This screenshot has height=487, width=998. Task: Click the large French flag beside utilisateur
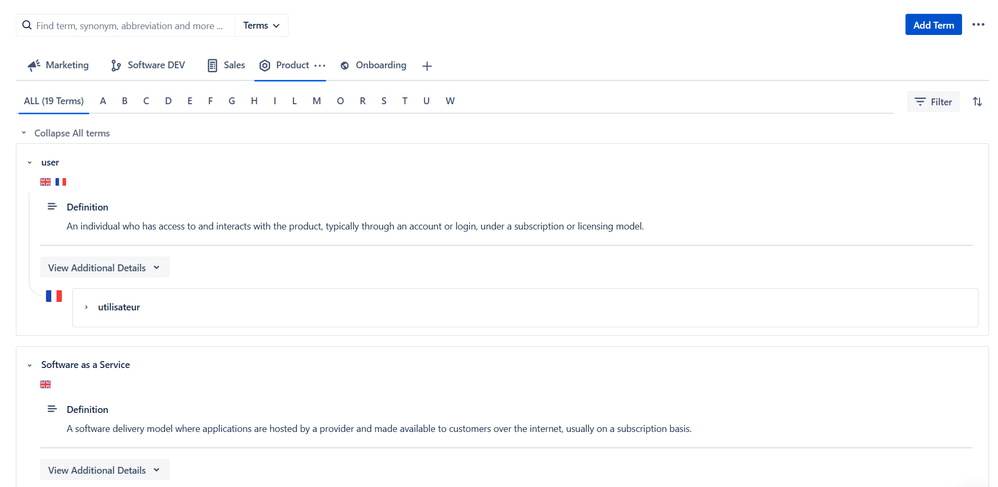point(54,296)
